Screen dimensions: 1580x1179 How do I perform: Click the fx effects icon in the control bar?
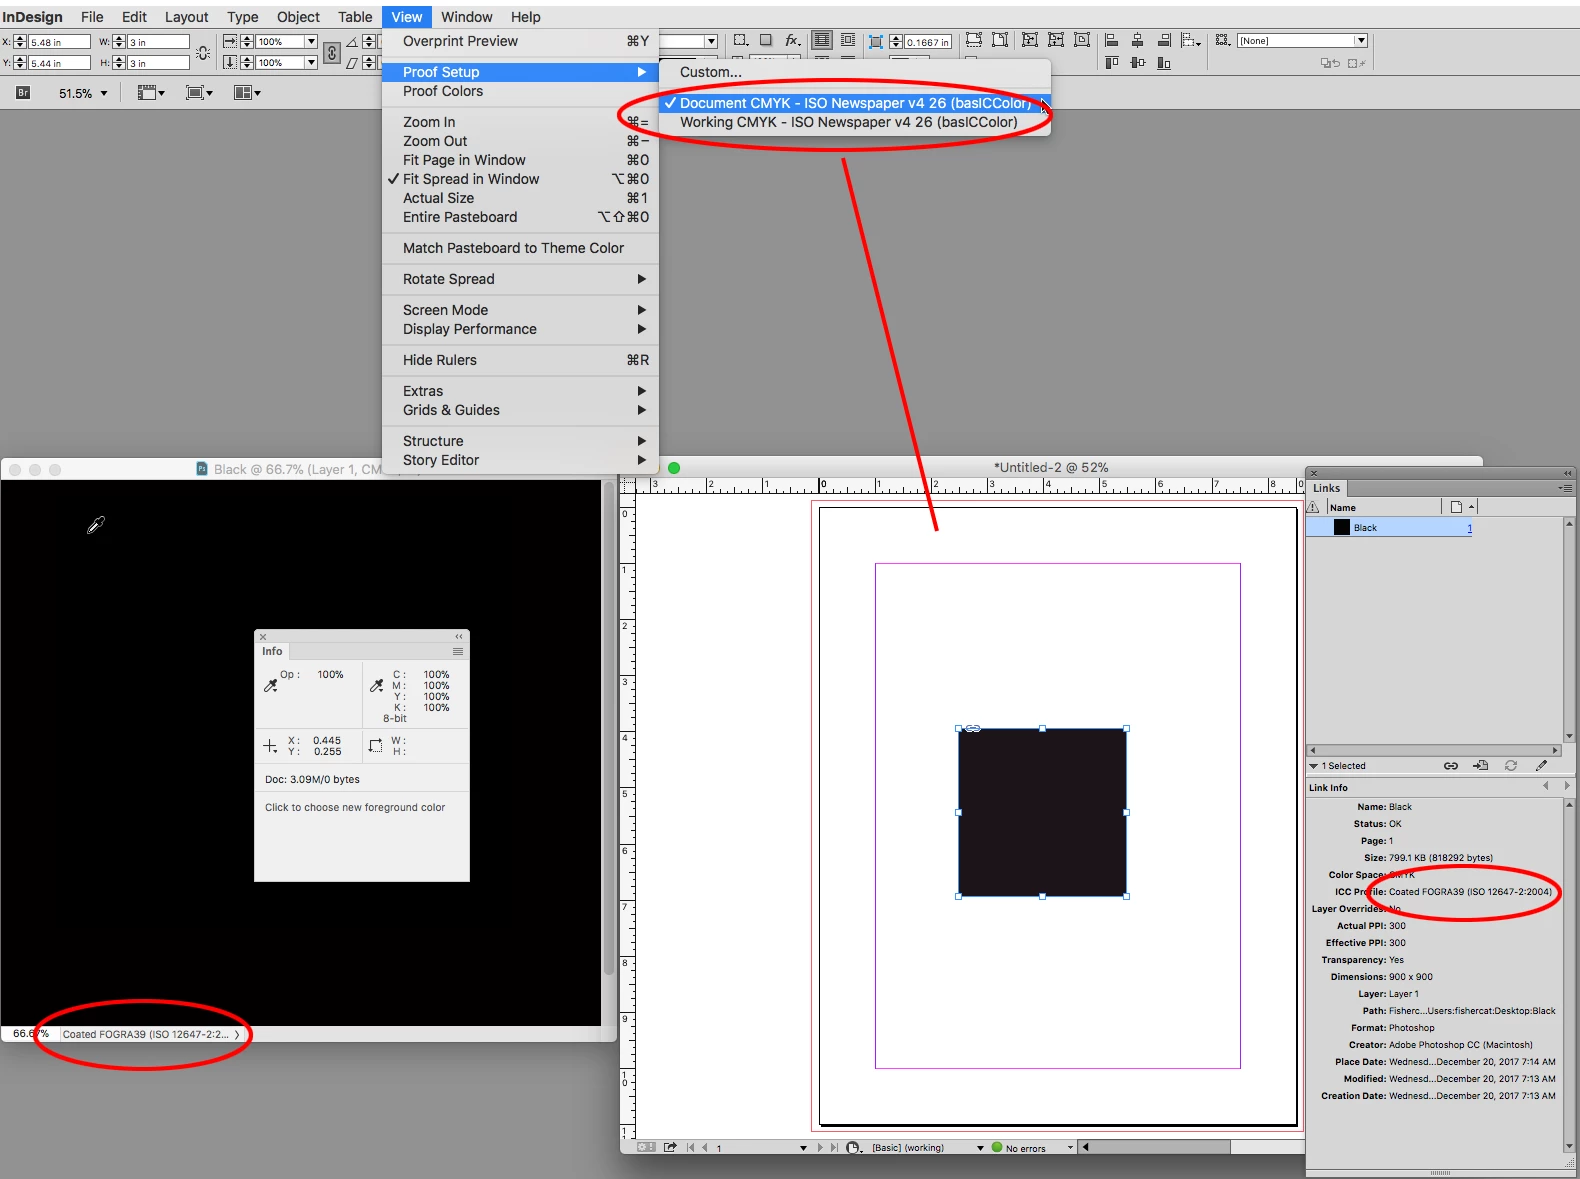point(792,41)
